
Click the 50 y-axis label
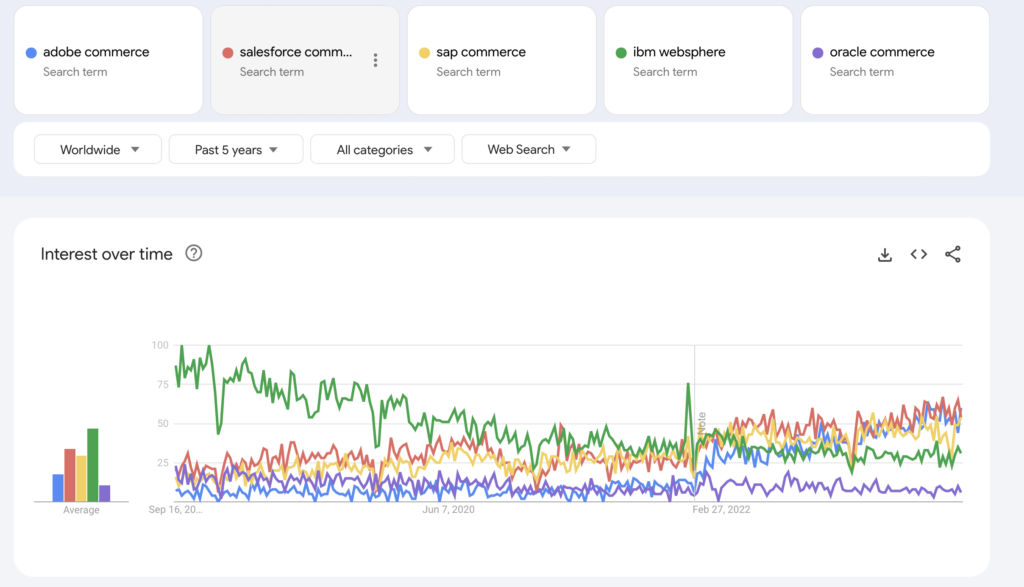[163, 424]
